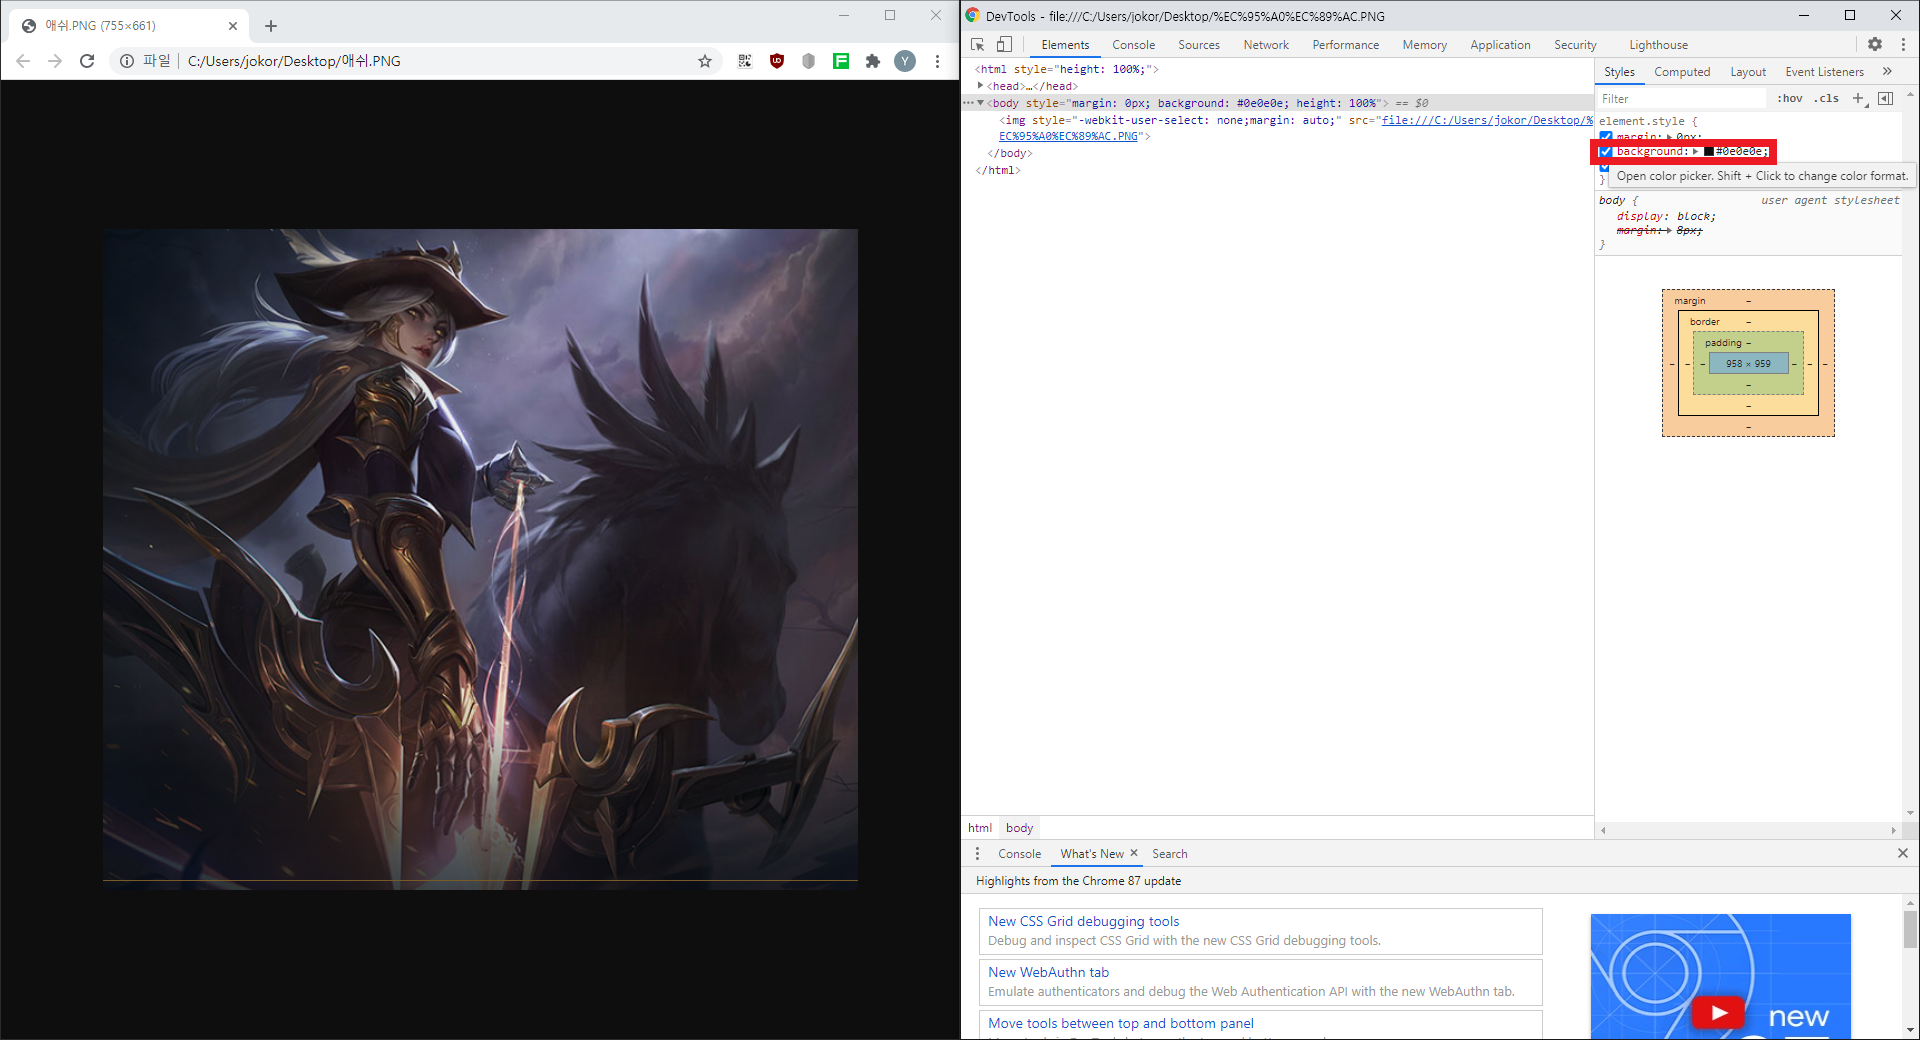The height and width of the screenshot is (1040, 1930).
Task: Toggle the device toolbar icon in DevTools
Action: tap(1005, 45)
